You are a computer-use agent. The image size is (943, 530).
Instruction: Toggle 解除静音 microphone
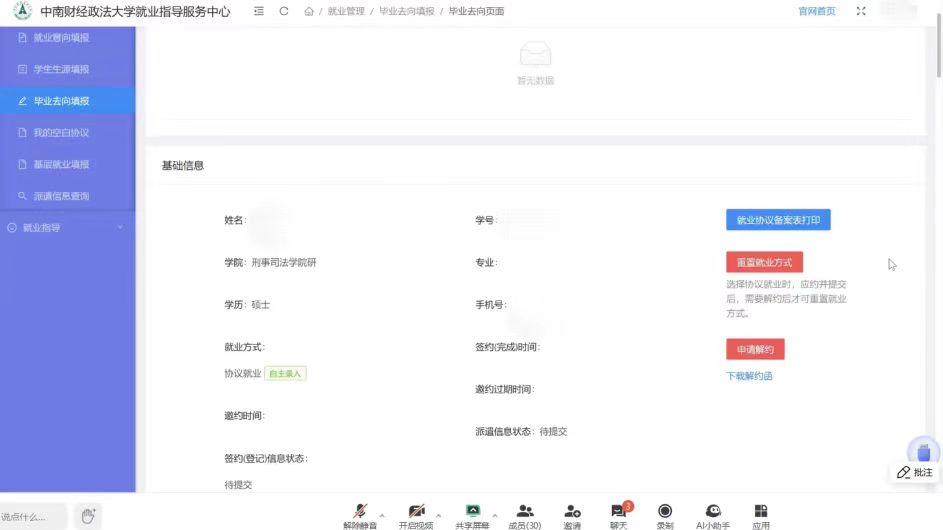360,516
